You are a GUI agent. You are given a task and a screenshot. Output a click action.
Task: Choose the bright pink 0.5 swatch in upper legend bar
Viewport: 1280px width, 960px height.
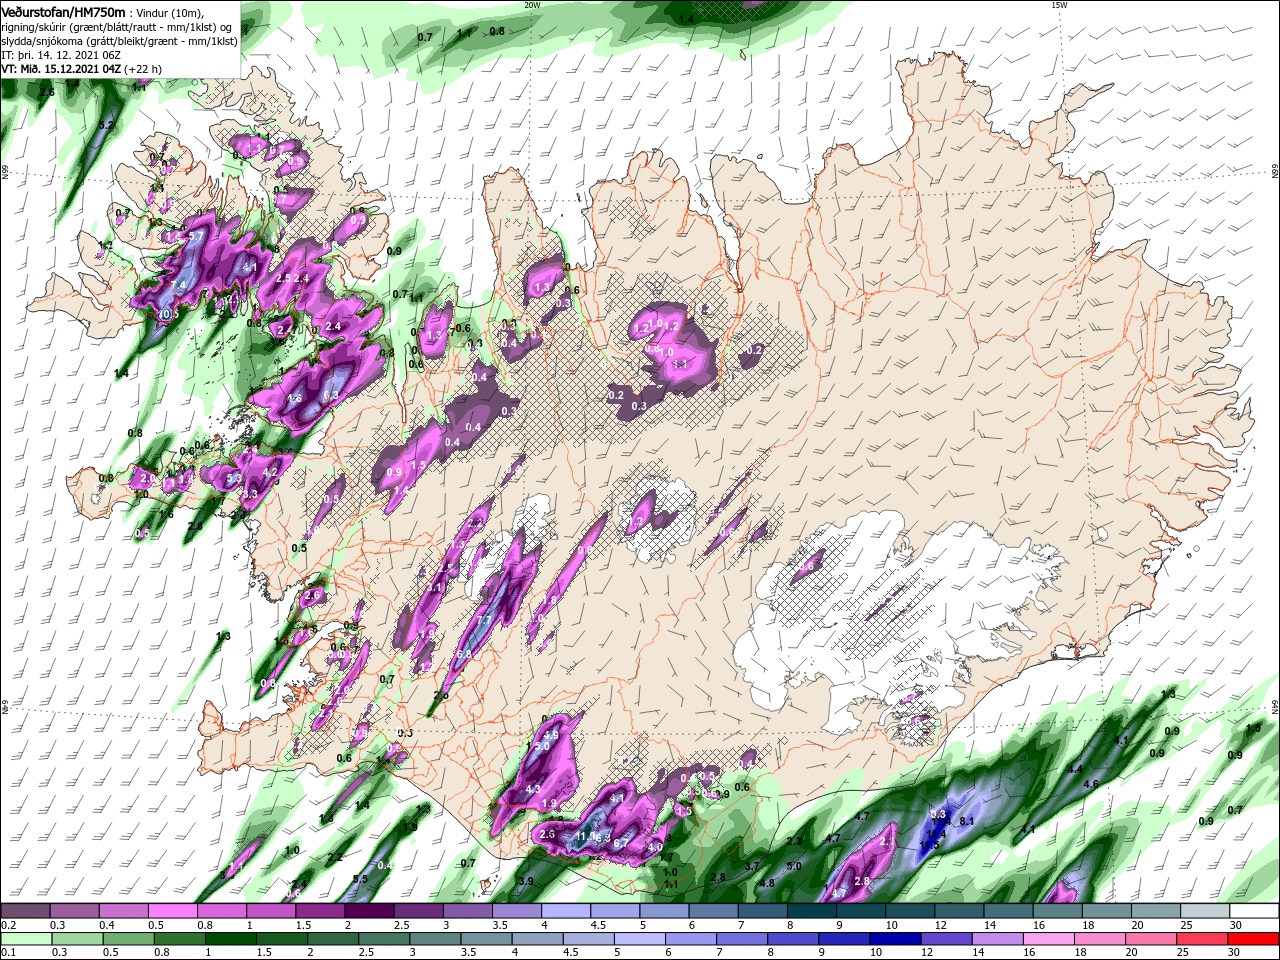[172, 911]
